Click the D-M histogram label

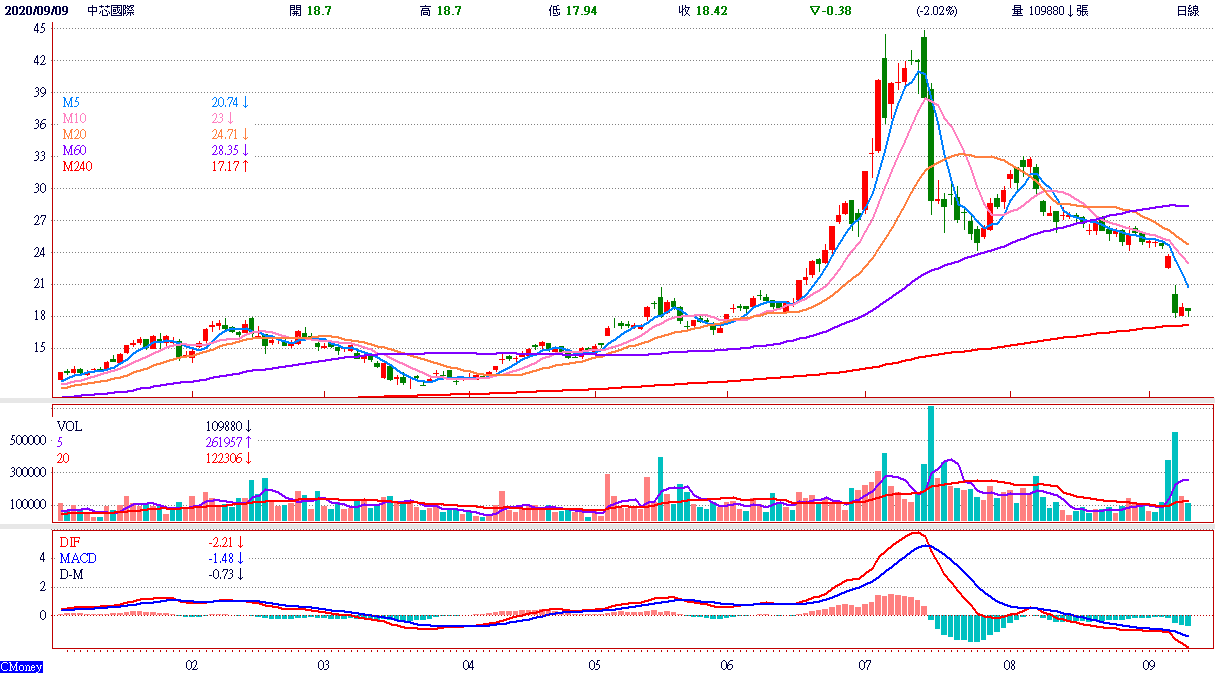[72, 574]
